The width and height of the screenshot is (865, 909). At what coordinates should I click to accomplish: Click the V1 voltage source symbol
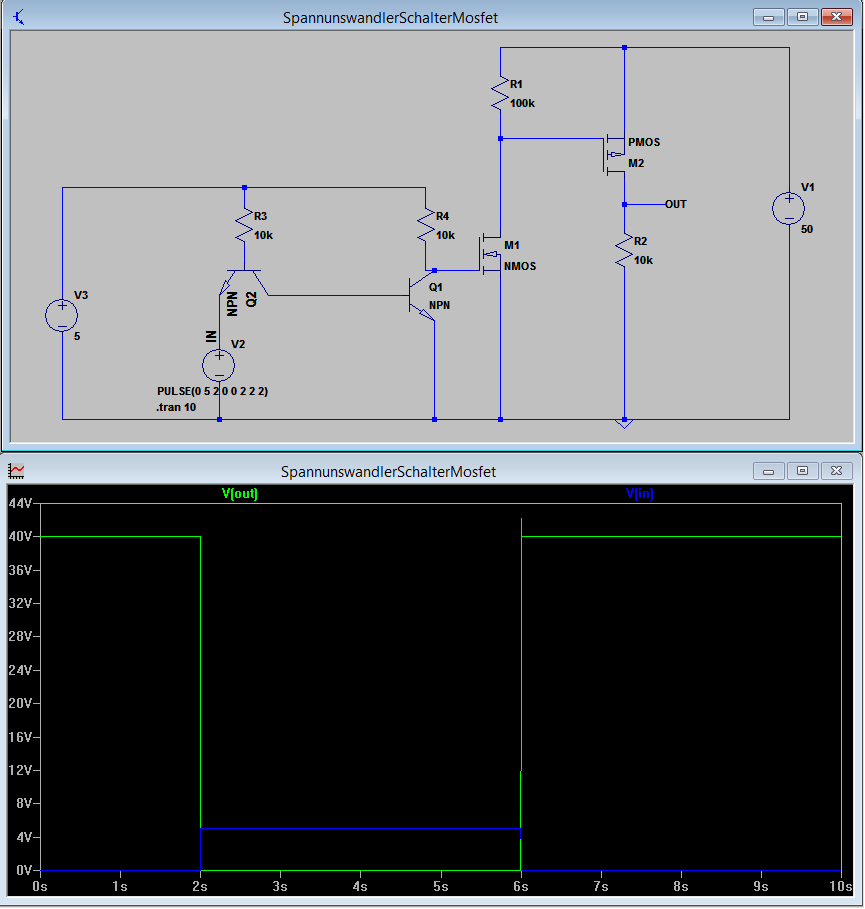click(x=788, y=209)
